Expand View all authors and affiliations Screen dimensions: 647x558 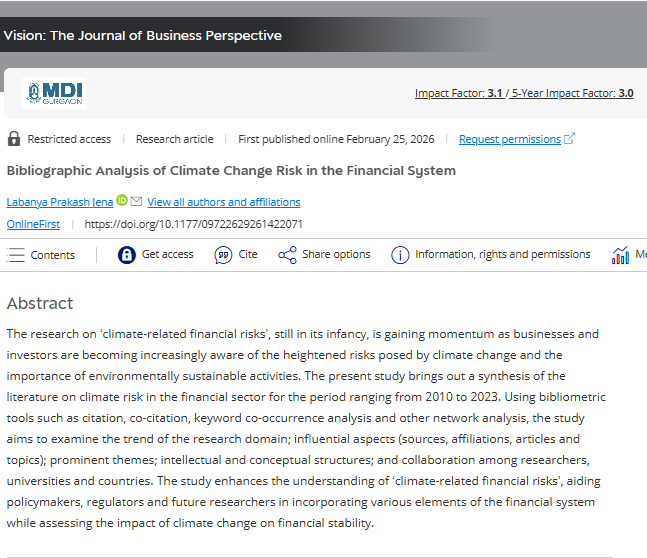coord(223,202)
